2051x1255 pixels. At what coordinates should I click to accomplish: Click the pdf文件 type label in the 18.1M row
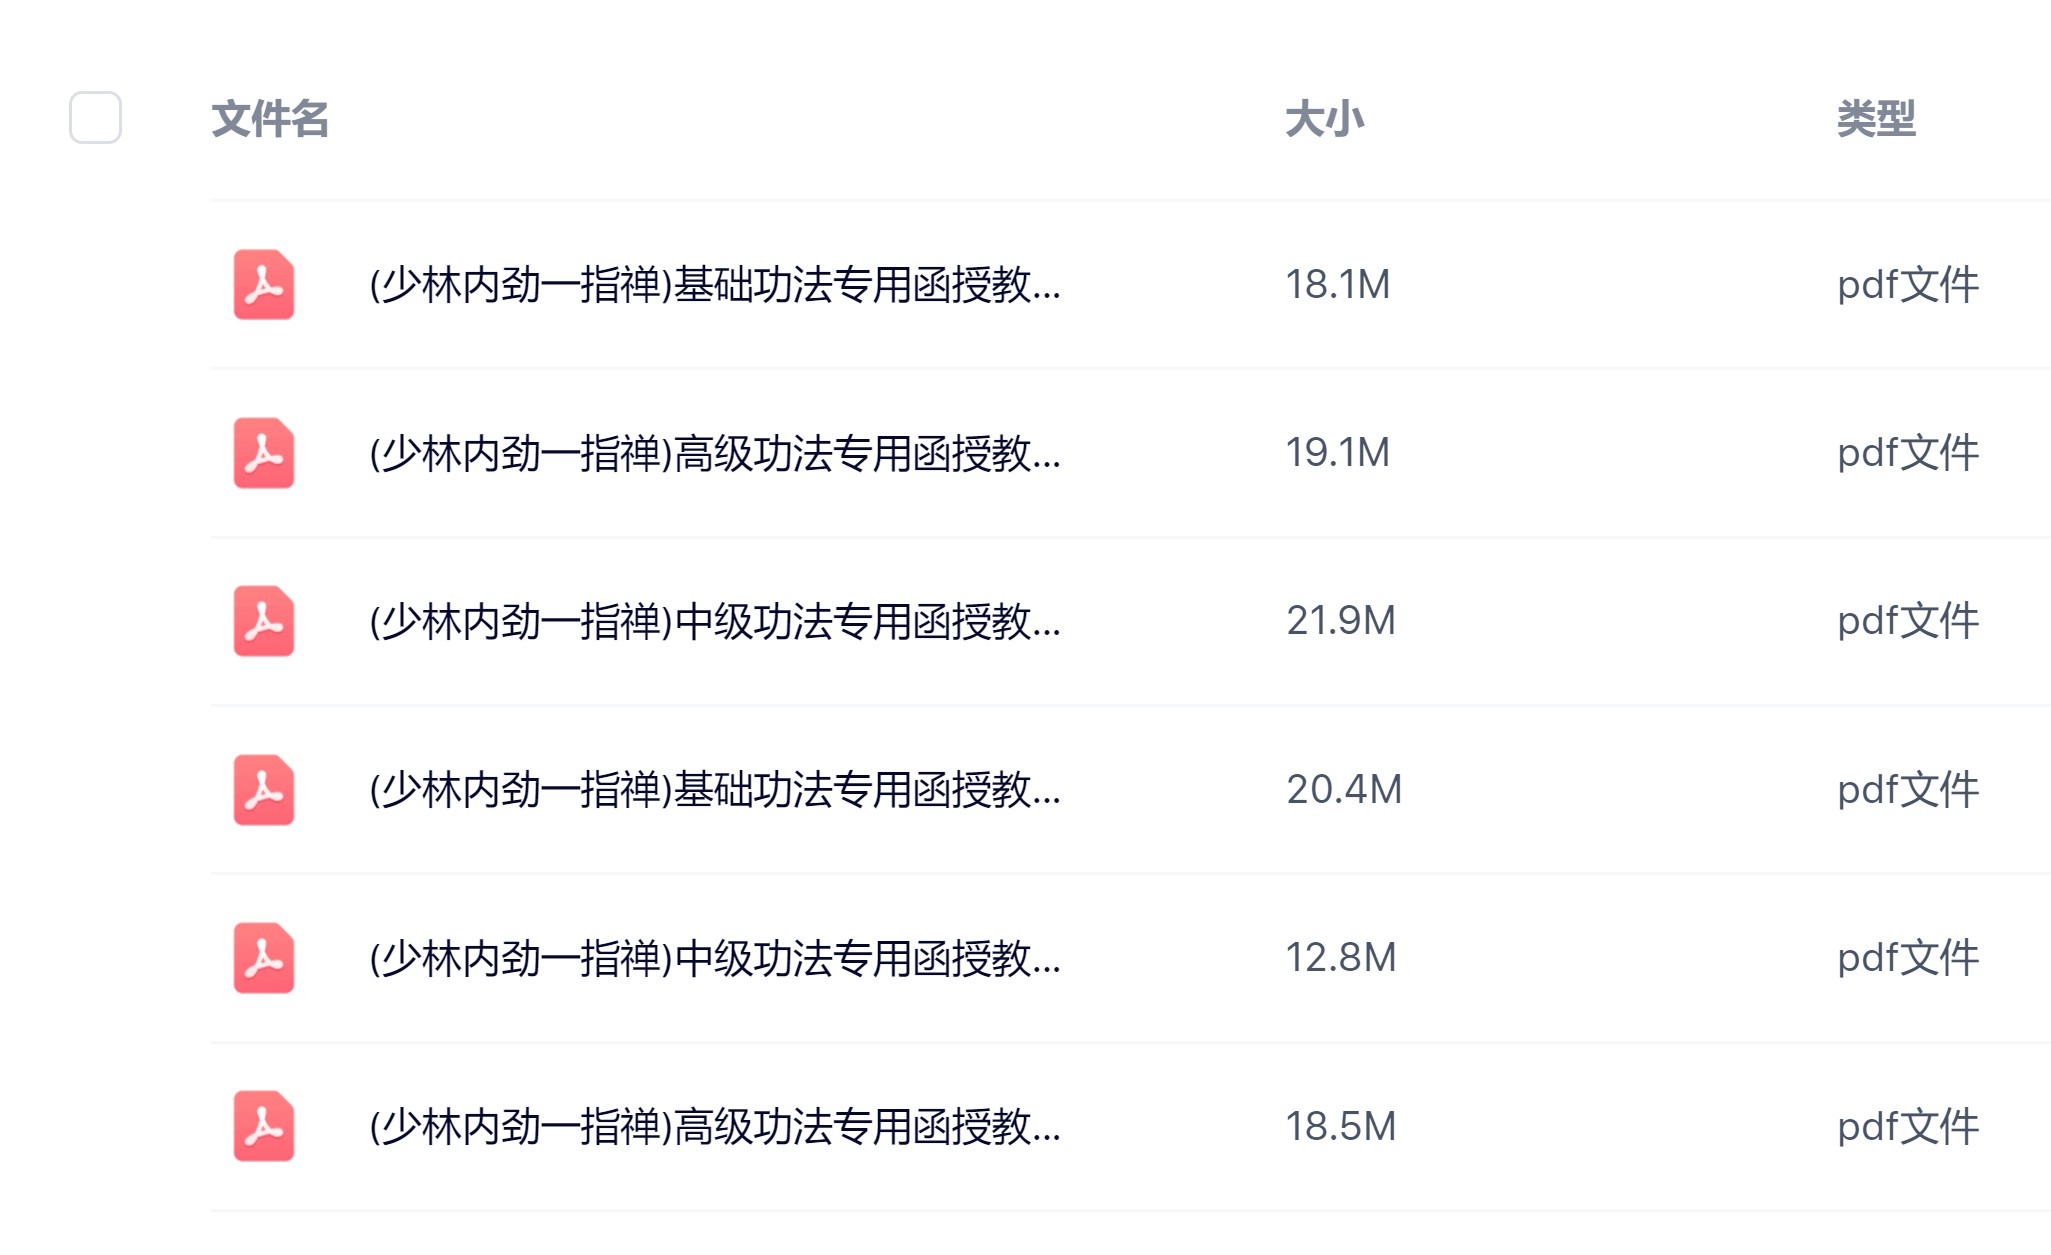coord(1907,285)
